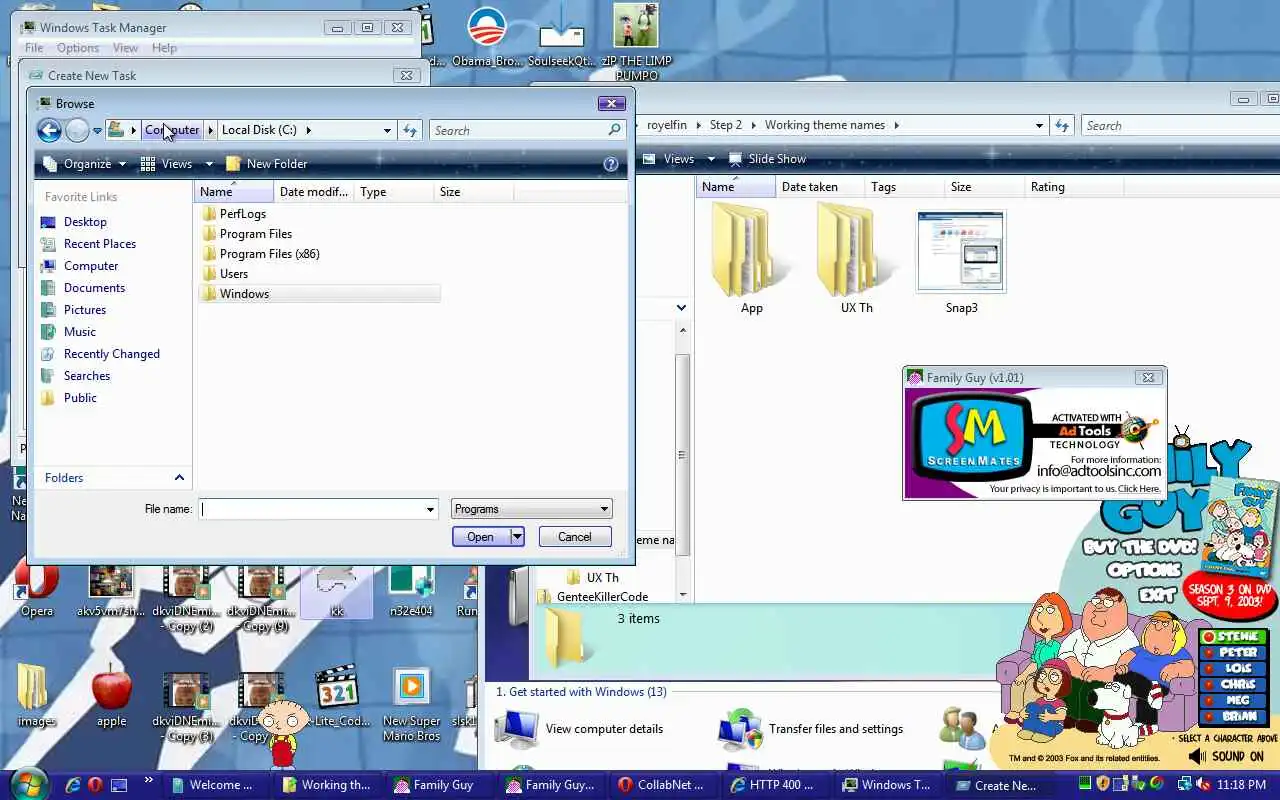Click View computer details link
This screenshot has width=1280, height=800.
pyautogui.click(x=604, y=729)
